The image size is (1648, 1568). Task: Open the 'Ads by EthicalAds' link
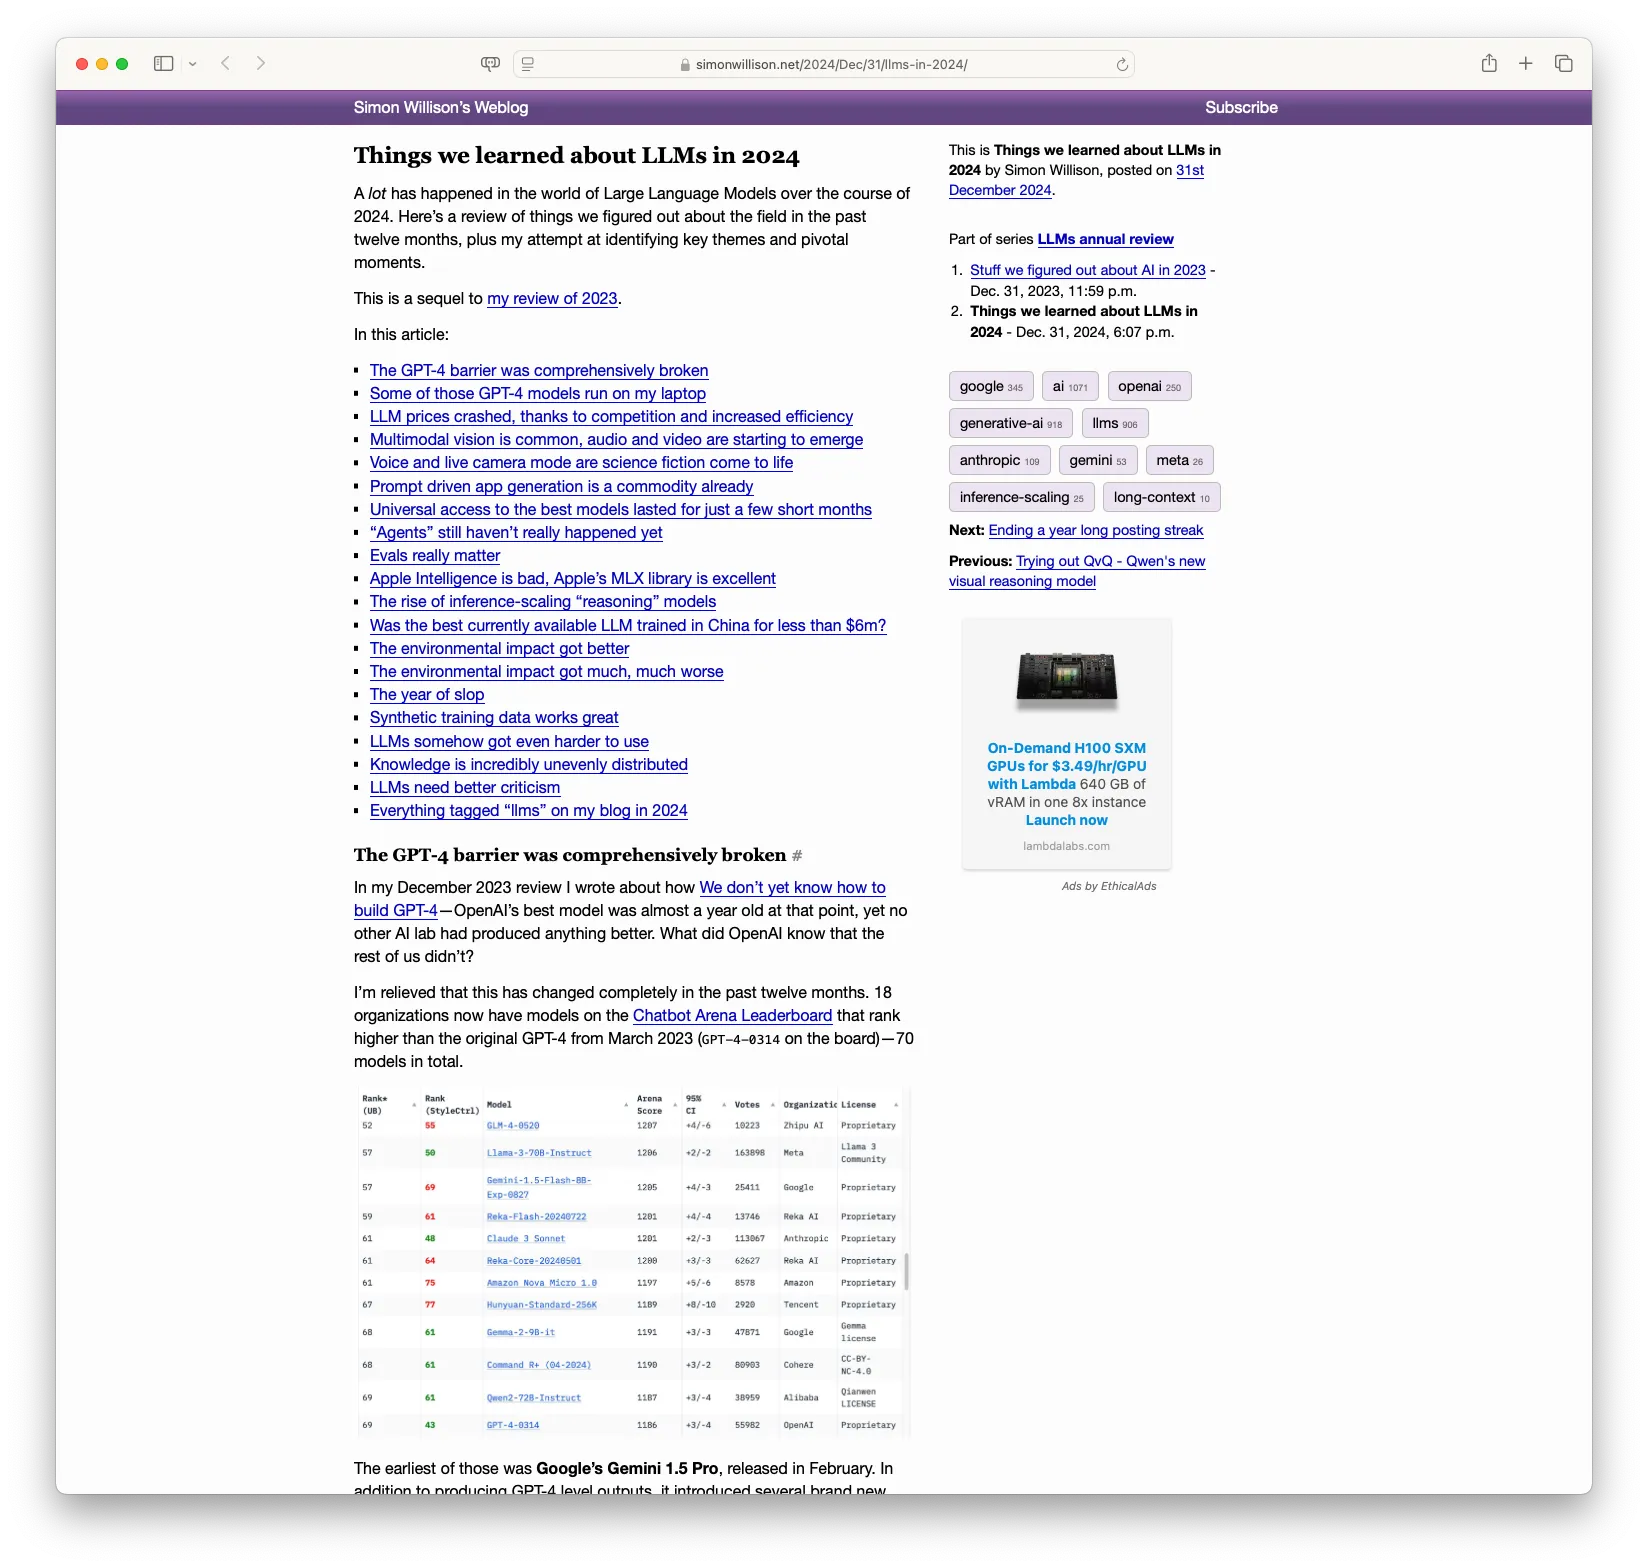(1109, 886)
